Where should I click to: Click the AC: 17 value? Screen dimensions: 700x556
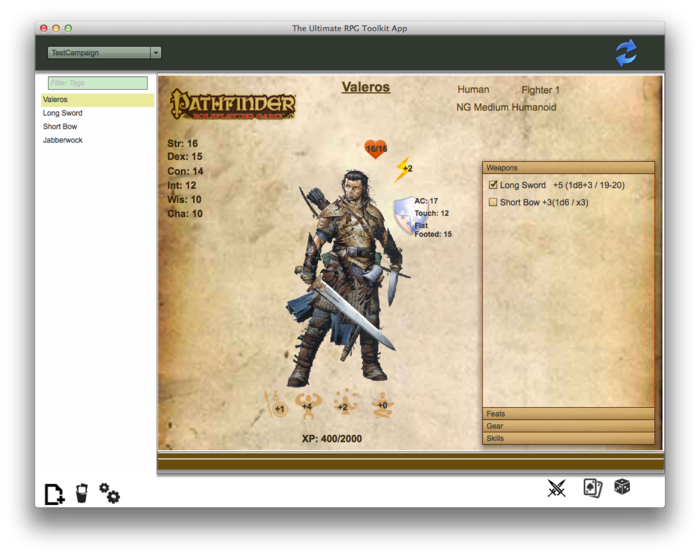click(x=426, y=201)
